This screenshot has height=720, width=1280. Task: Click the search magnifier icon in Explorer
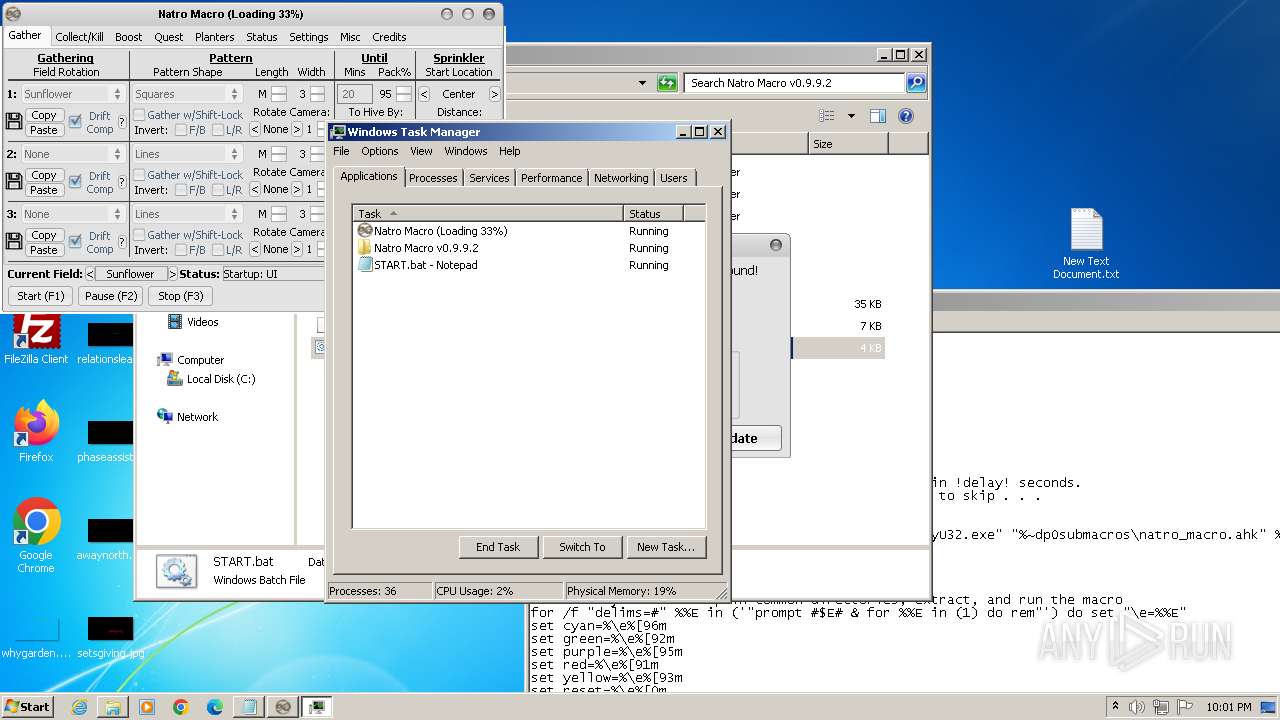click(x=915, y=83)
